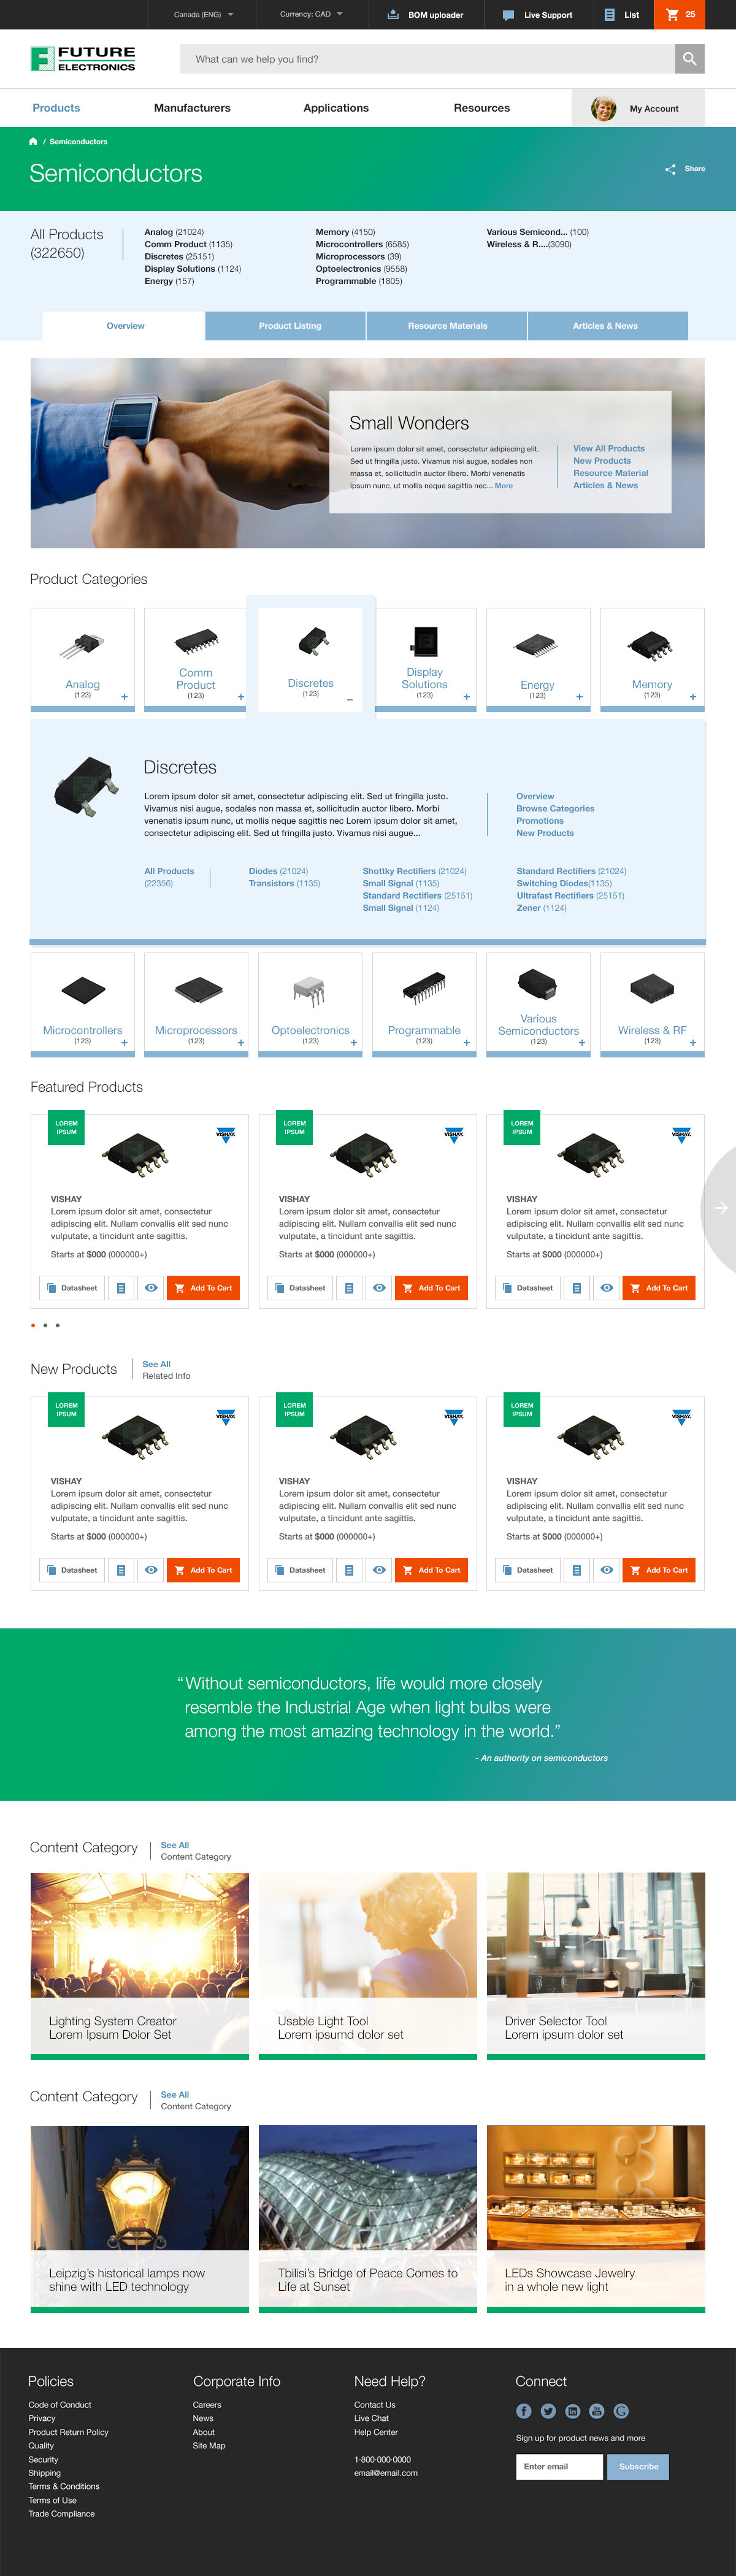Select the second Featured Products carousel dot
This screenshot has width=736, height=2576.
(45, 1325)
